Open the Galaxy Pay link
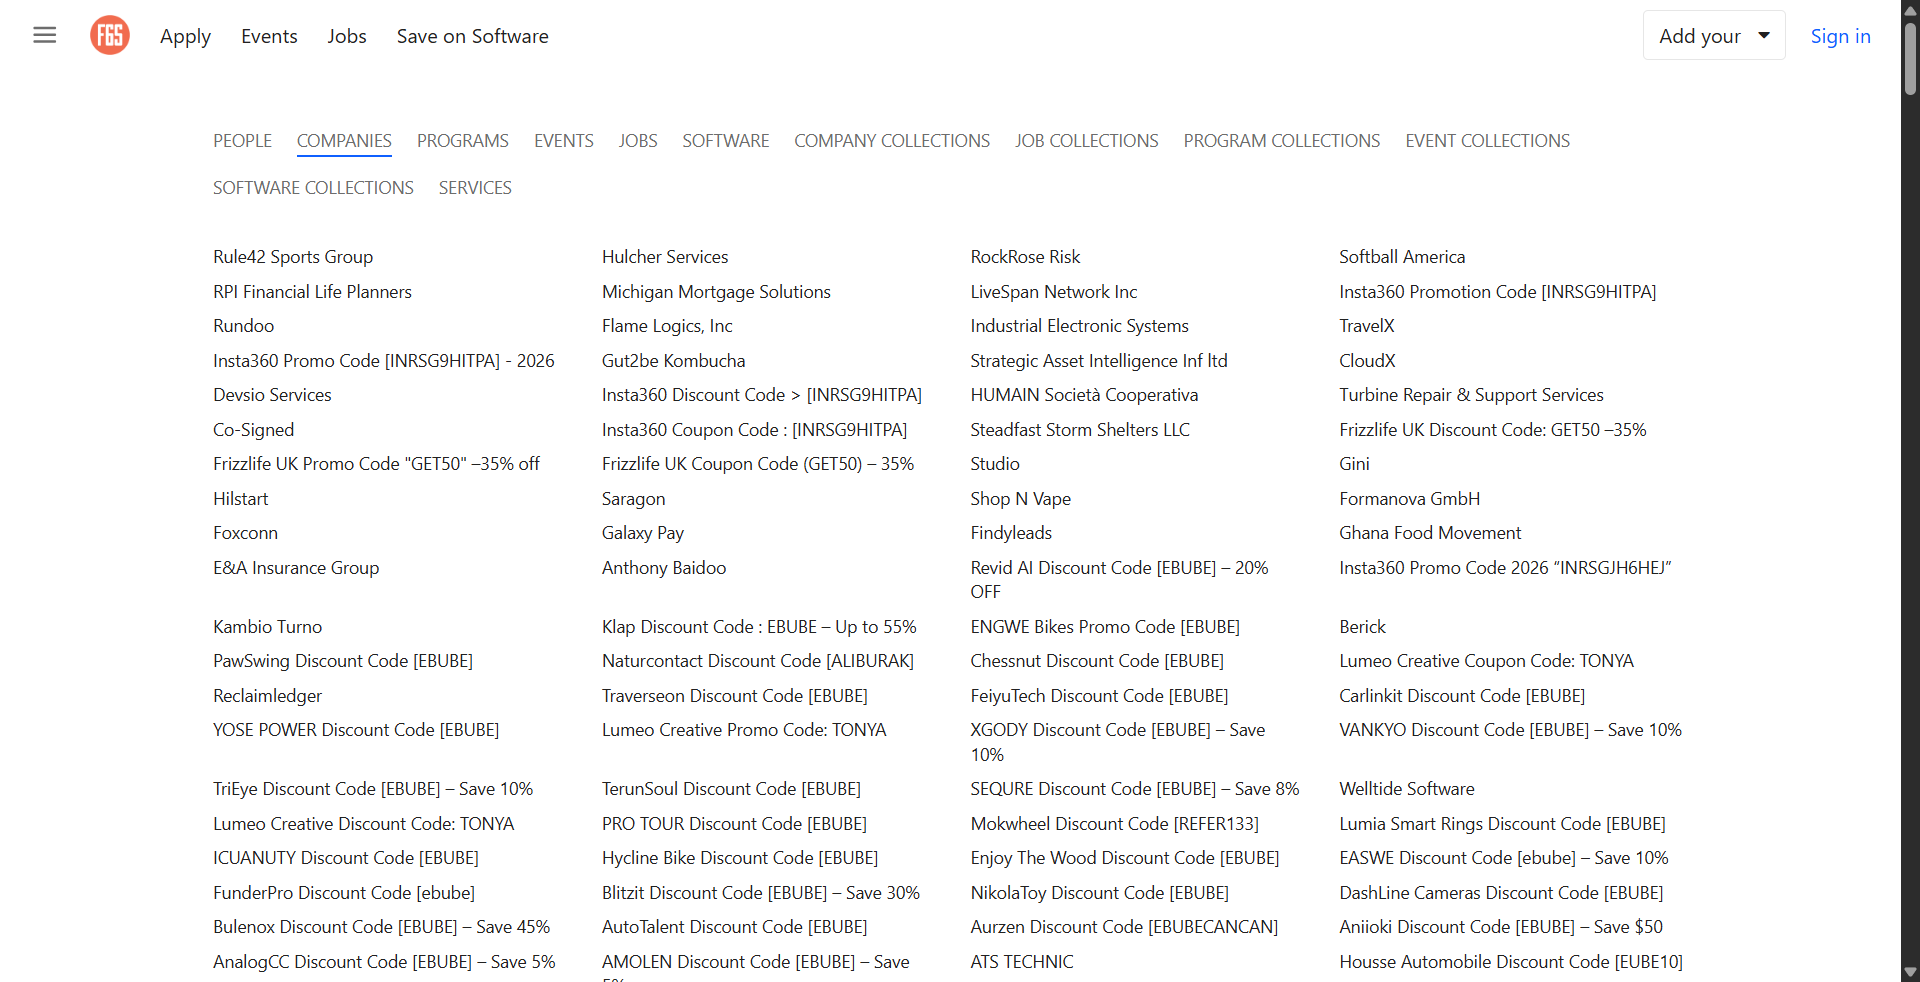 (x=643, y=533)
